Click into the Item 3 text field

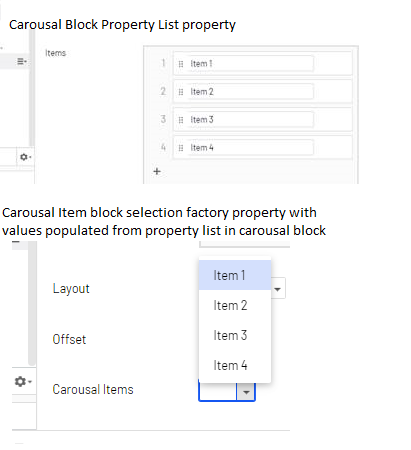click(x=250, y=120)
